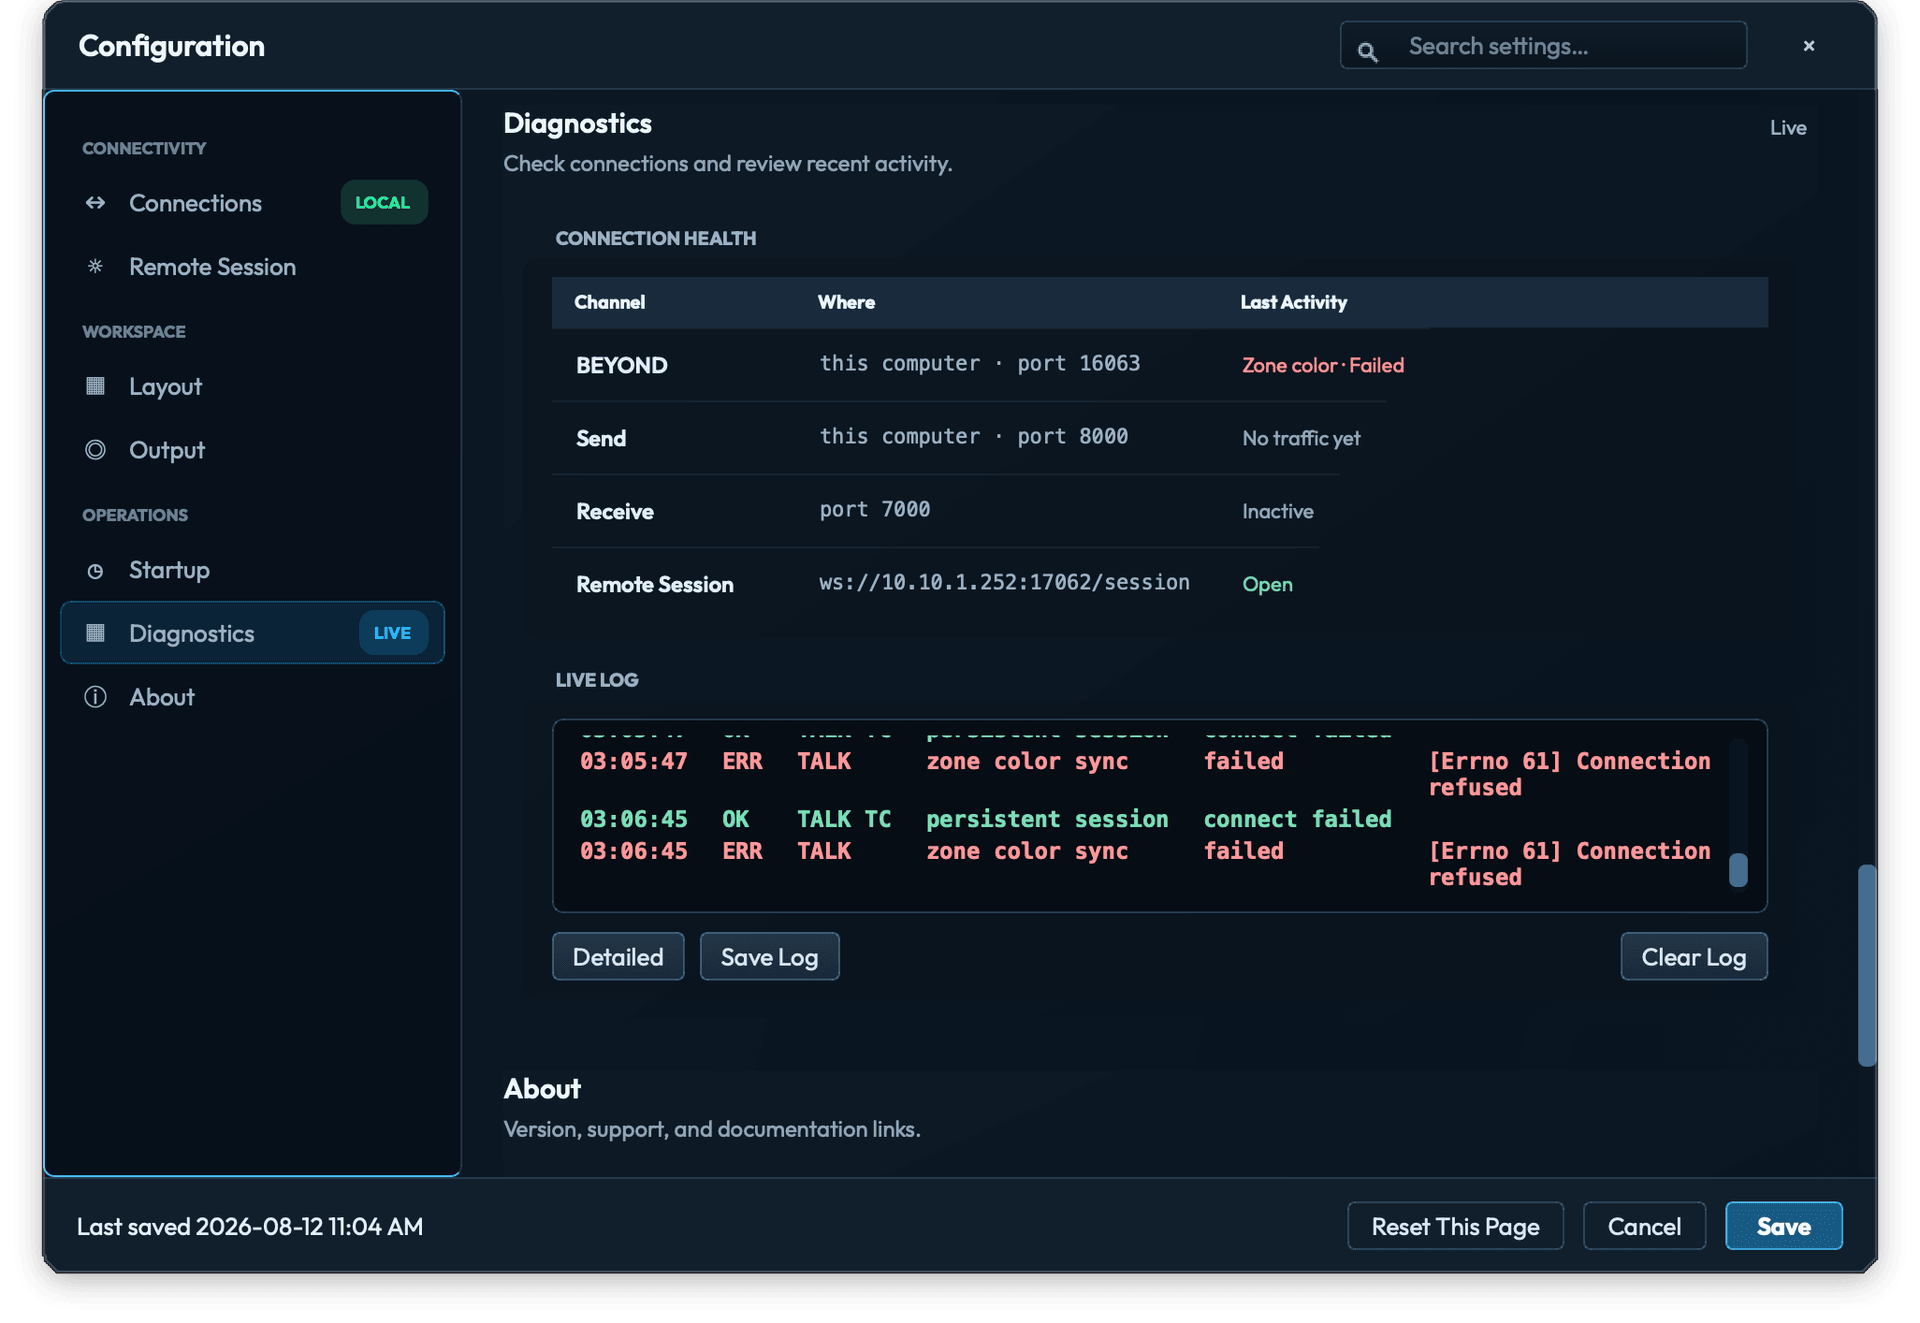Screen dimensions: 1920x1323
Task: Close the Configuration dialog
Action: pos(1809,46)
